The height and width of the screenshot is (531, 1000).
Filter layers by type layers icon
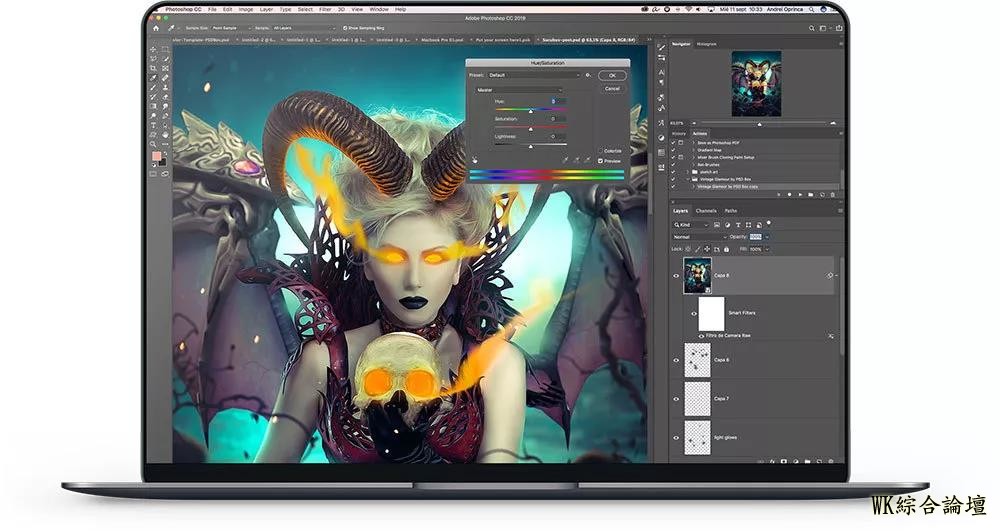[x=738, y=225]
